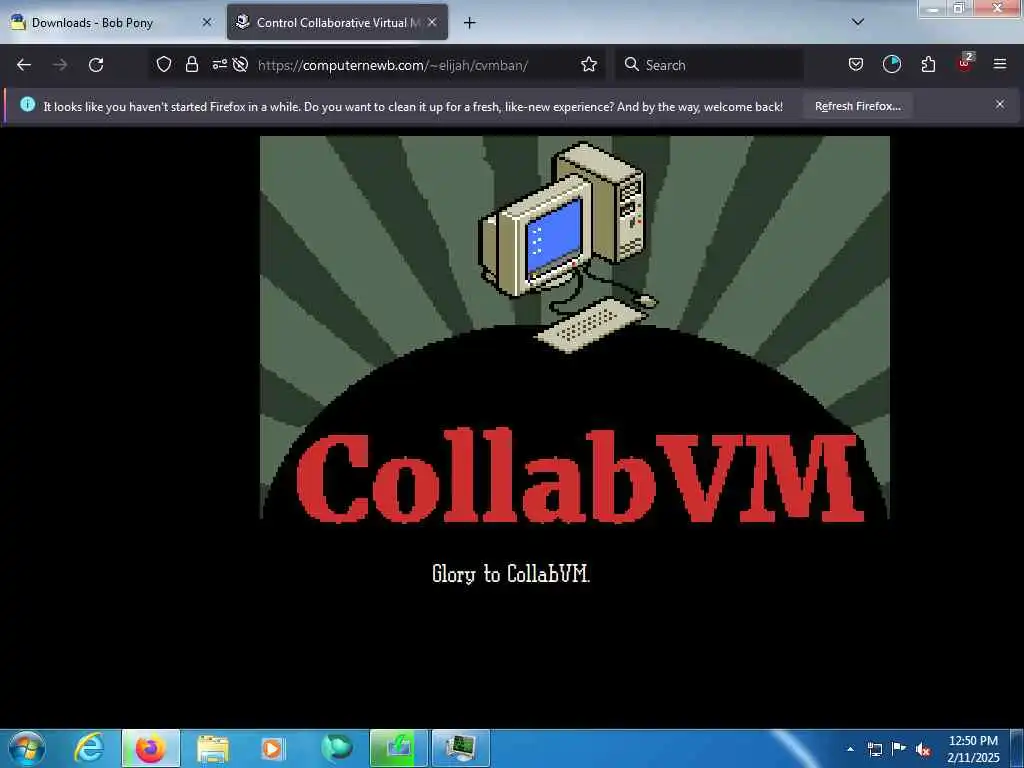
Task: Open the Windows Start menu orb
Action: [x=27, y=748]
